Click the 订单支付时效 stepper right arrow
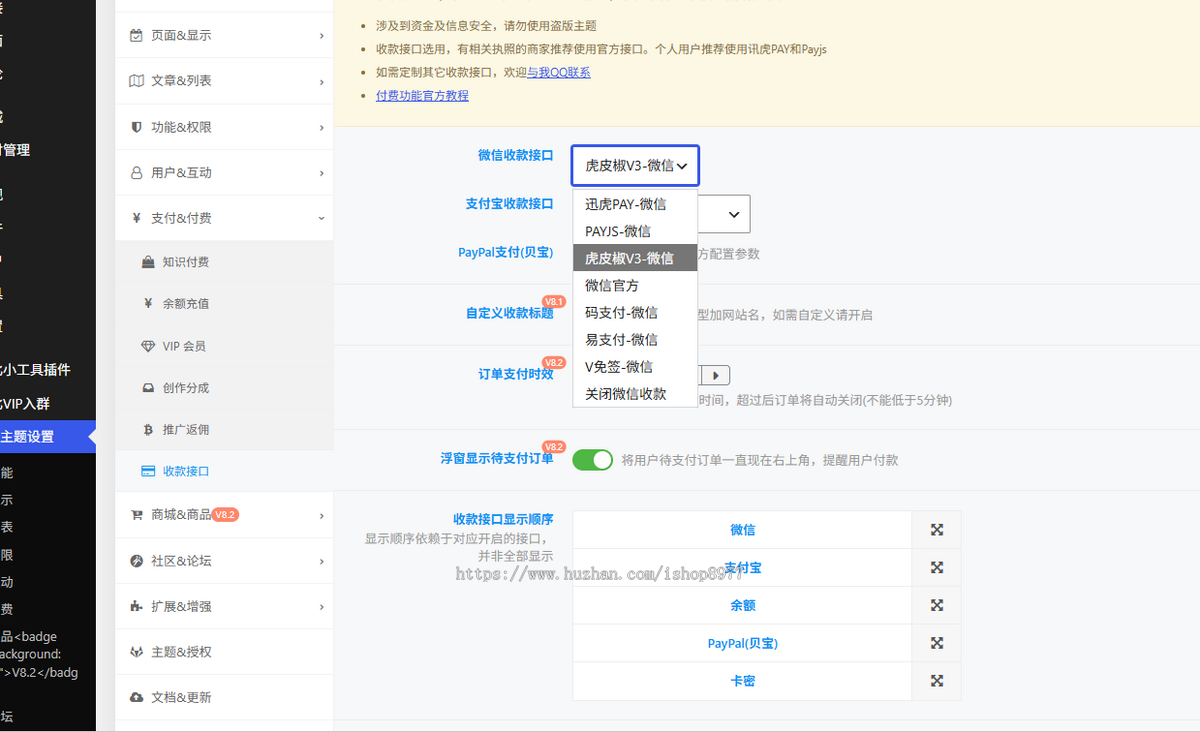Viewport: 1200px width, 732px height. coord(716,375)
